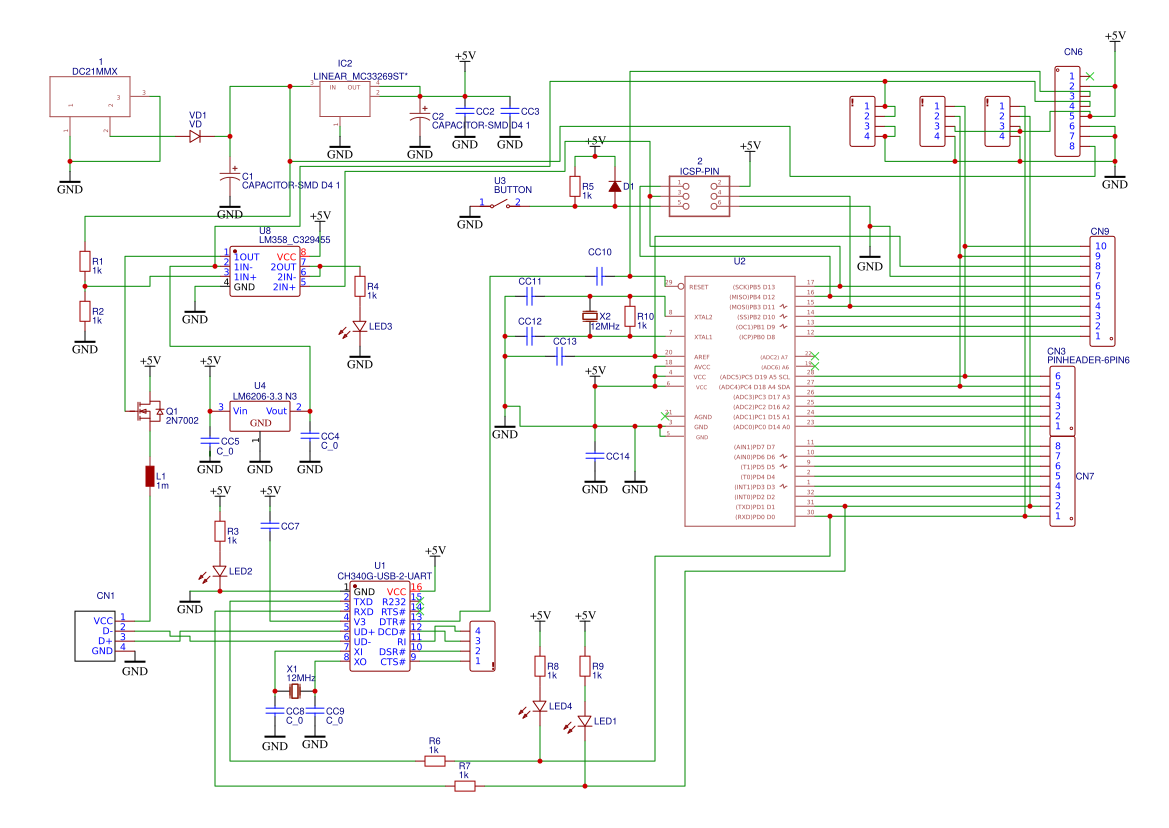
Task: Select the U1 CH340G chip body
Action: click(380, 627)
